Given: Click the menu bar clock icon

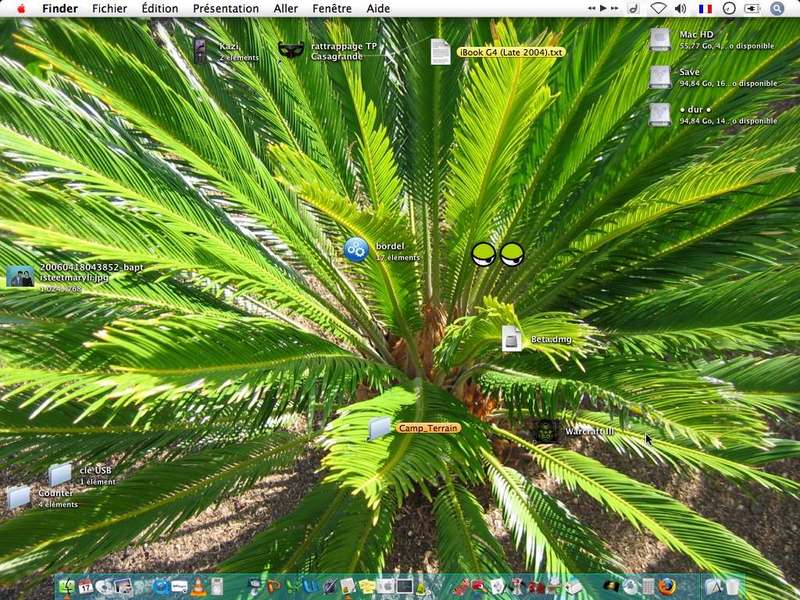Looking at the screenshot, I should [x=729, y=9].
